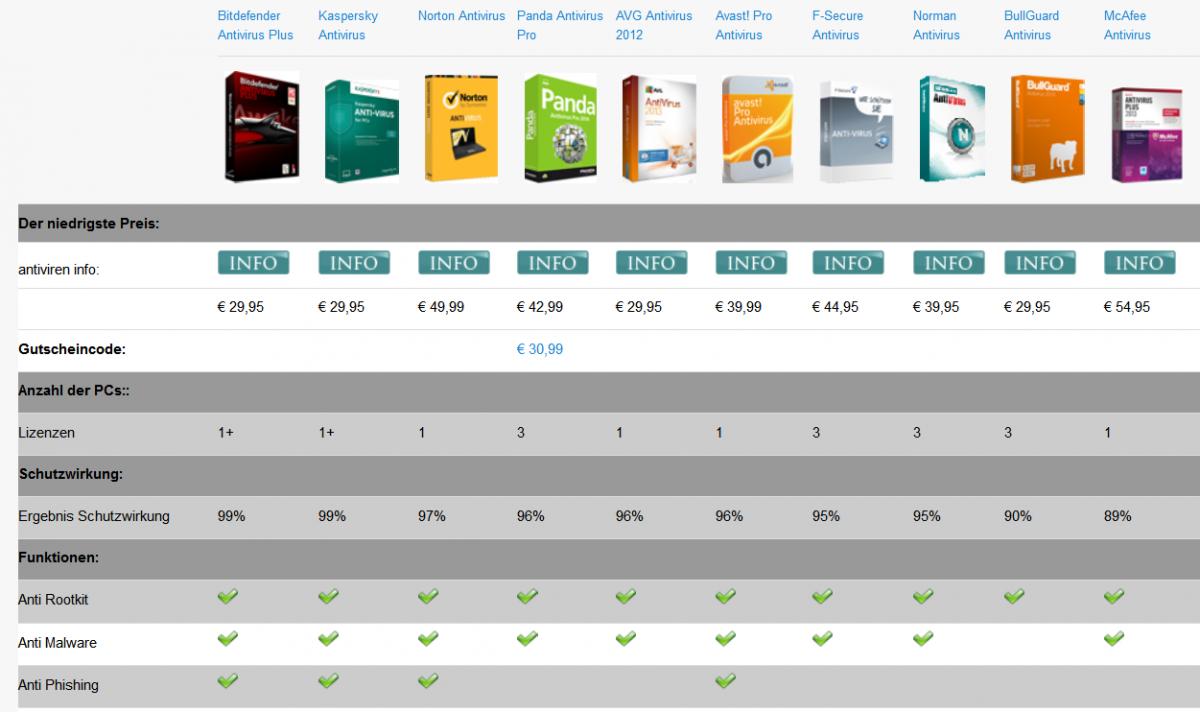Click the Anti Malware checkmark for McAfee
Screen dimensions: 1200x712
click(x=1114, y=638)
